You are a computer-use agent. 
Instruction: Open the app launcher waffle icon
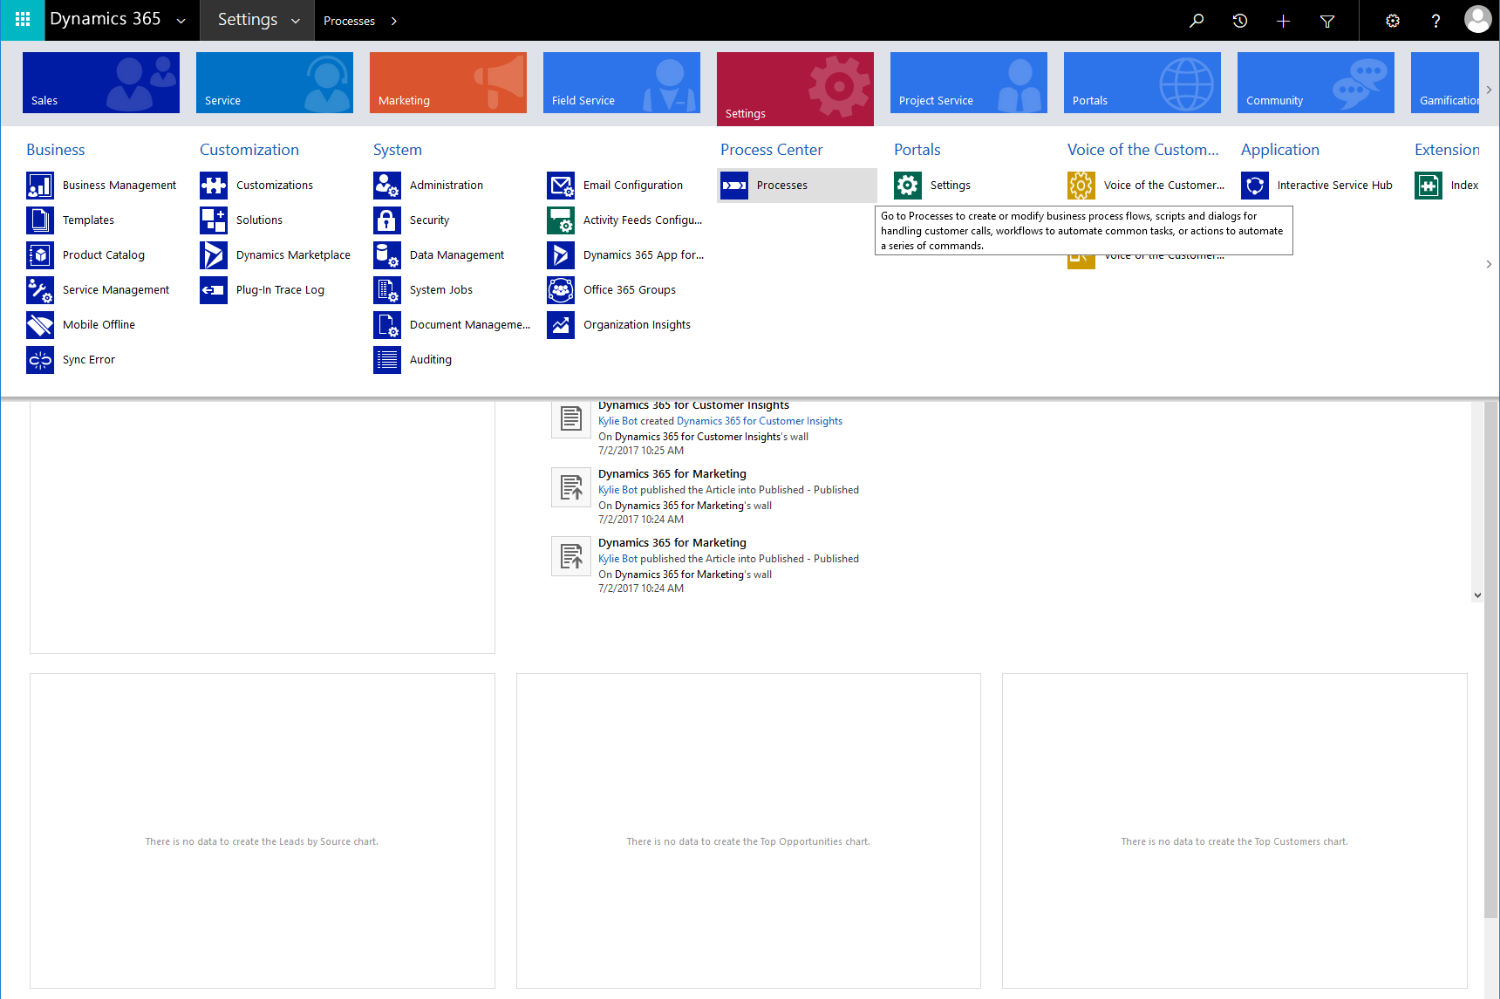coord(22,20)
